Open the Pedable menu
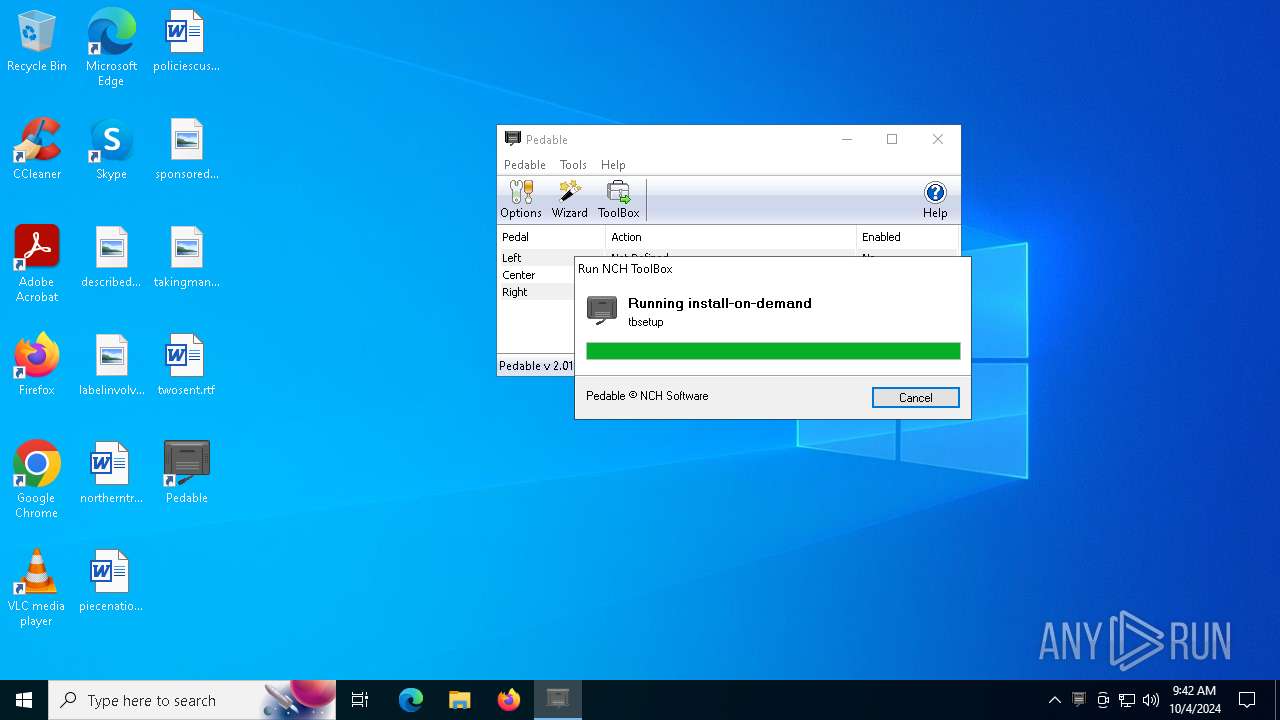Viewport: 1280px width, 720px height. 525,165
